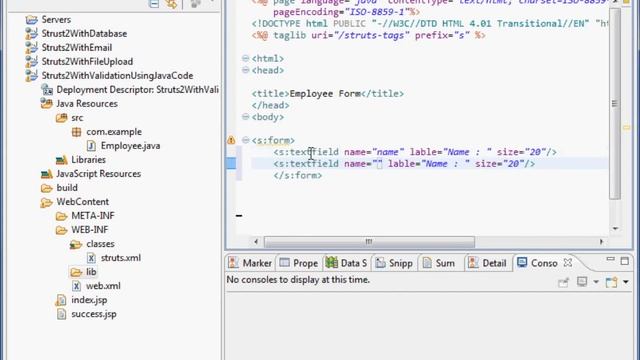
Task: Select the classes folder
Action: 100,244
